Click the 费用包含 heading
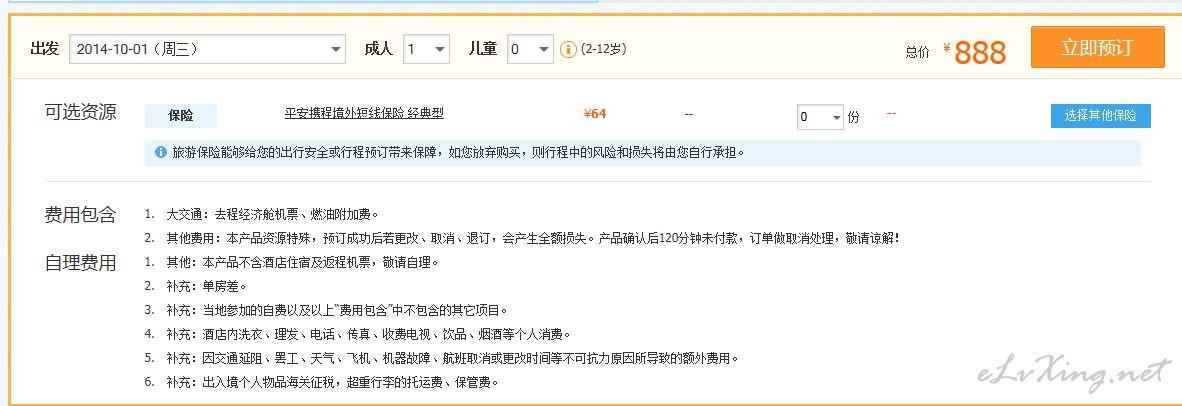1182x406 pixels. point(81,215)
